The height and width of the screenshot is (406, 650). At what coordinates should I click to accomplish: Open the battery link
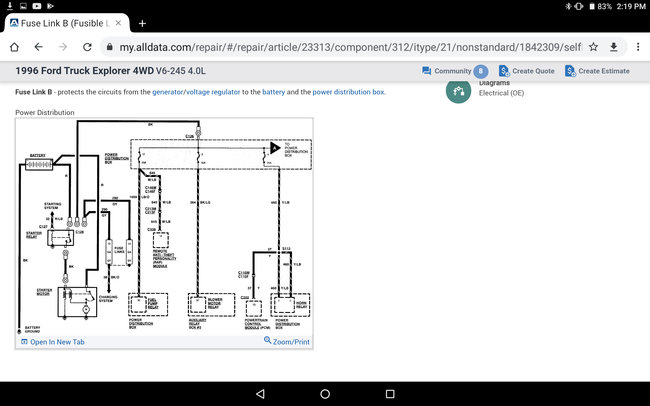coord(274,92)
